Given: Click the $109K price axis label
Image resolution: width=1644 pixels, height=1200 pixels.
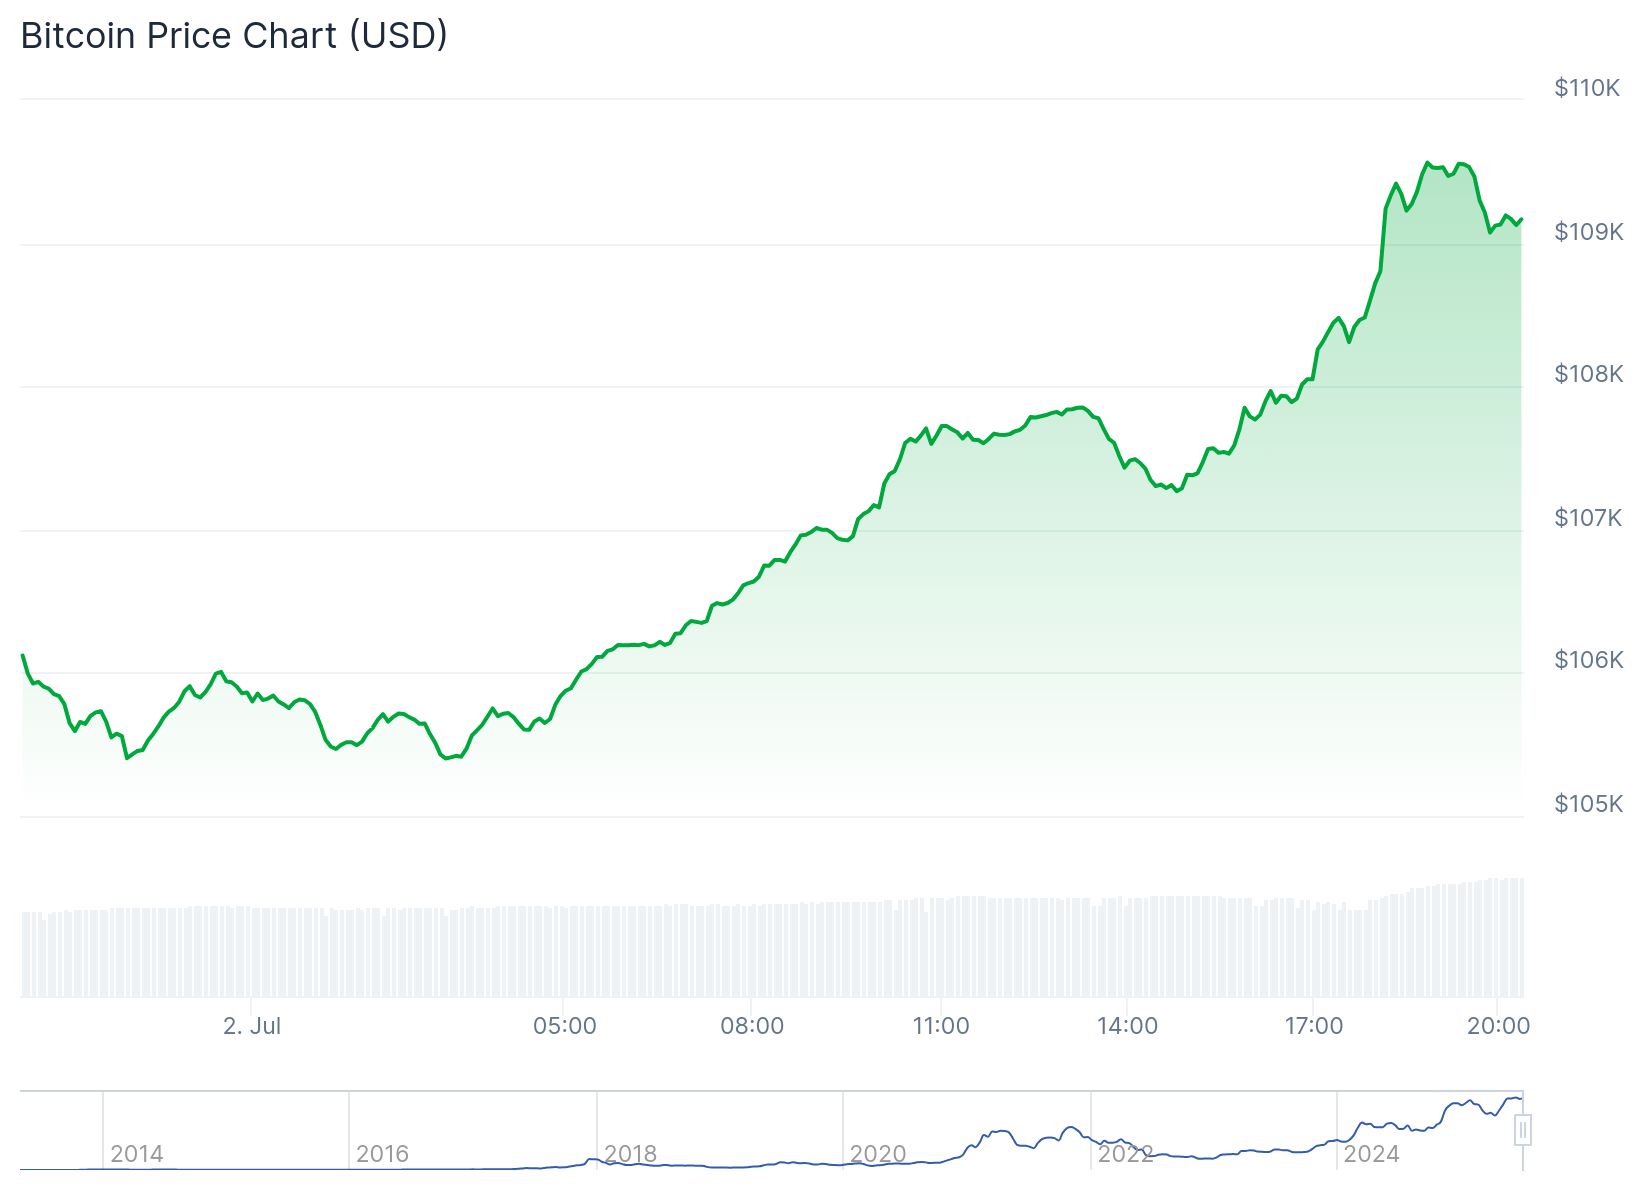Looking at the screenshot, I should [1588, 232].
